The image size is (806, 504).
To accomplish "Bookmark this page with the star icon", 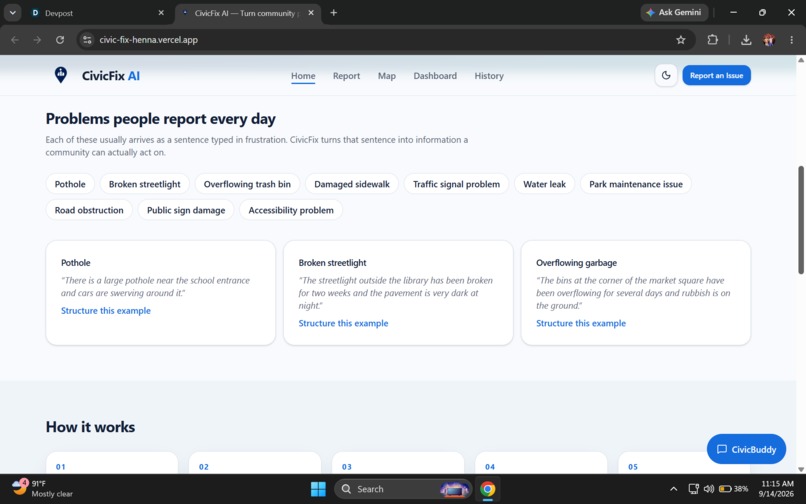I will (681, 40).
